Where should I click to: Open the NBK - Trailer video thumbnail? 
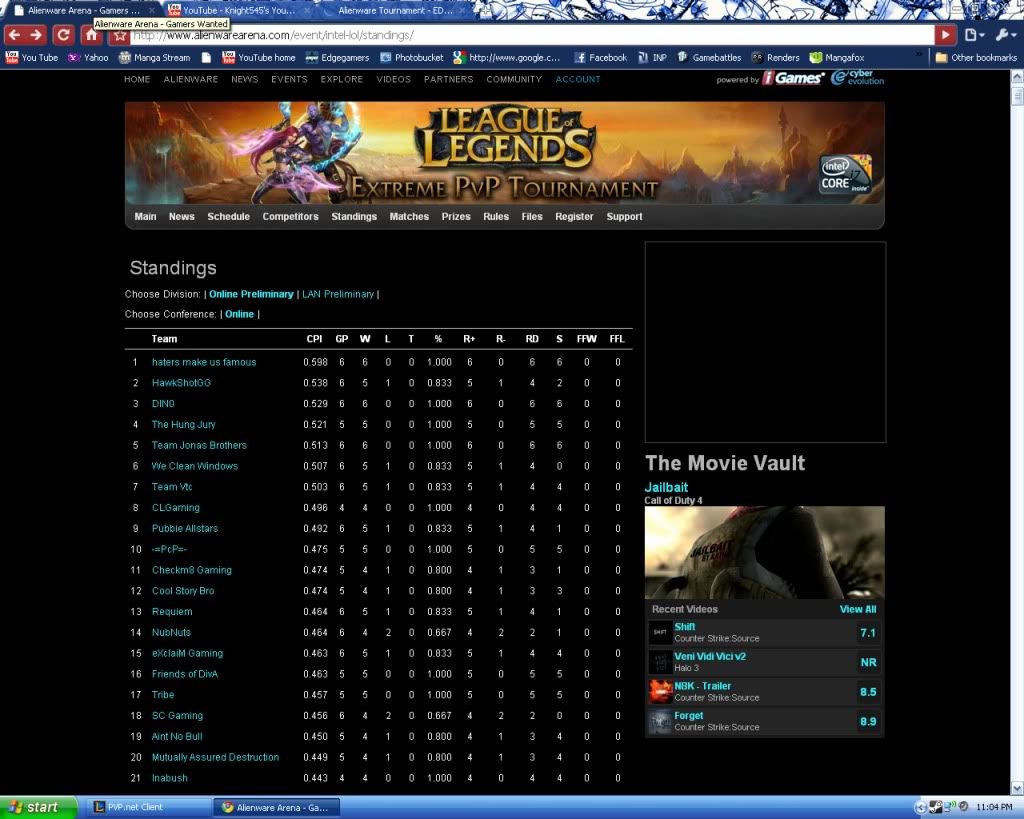[x=660, y=691]
